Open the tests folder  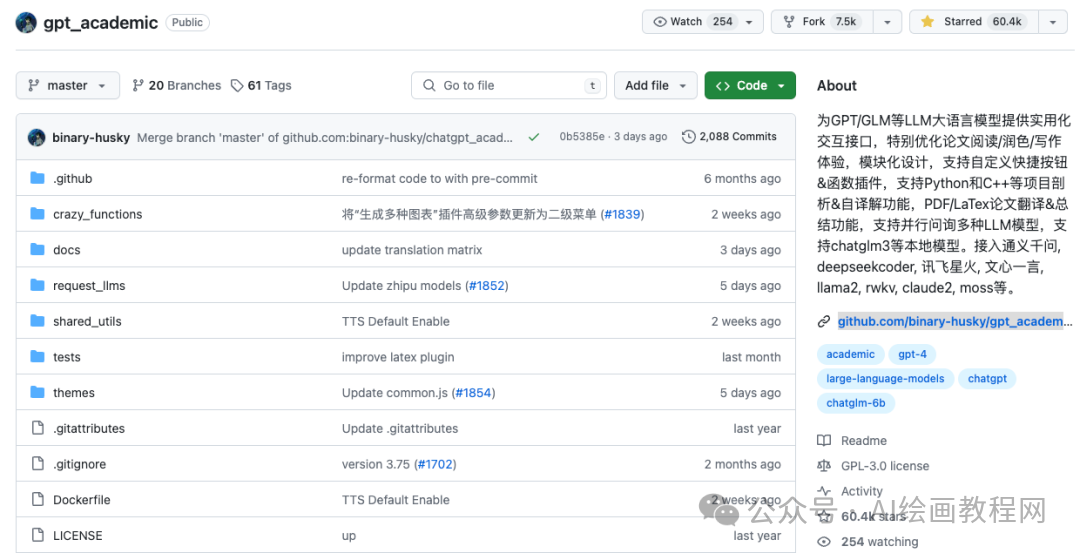pos(67,357)
